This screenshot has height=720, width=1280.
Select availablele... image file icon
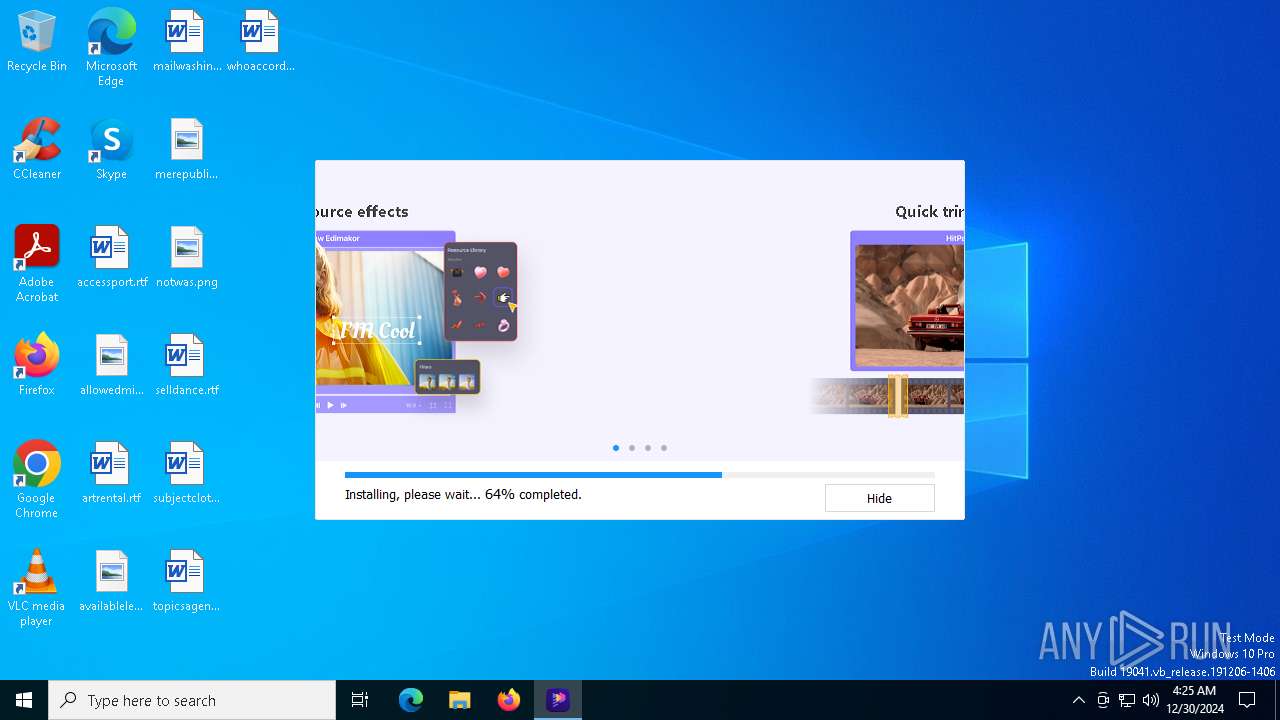click(x=111, y=582)
